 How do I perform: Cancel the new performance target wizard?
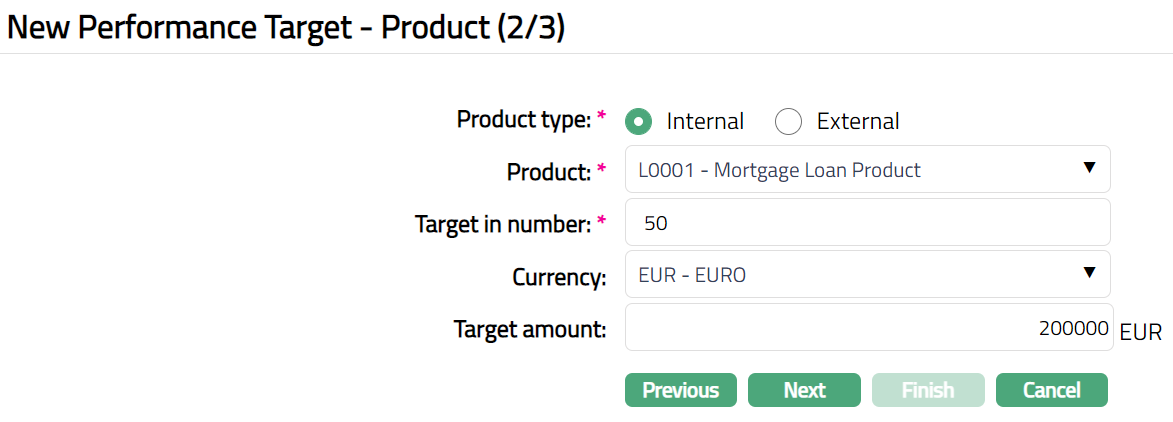click(1051, 390)
